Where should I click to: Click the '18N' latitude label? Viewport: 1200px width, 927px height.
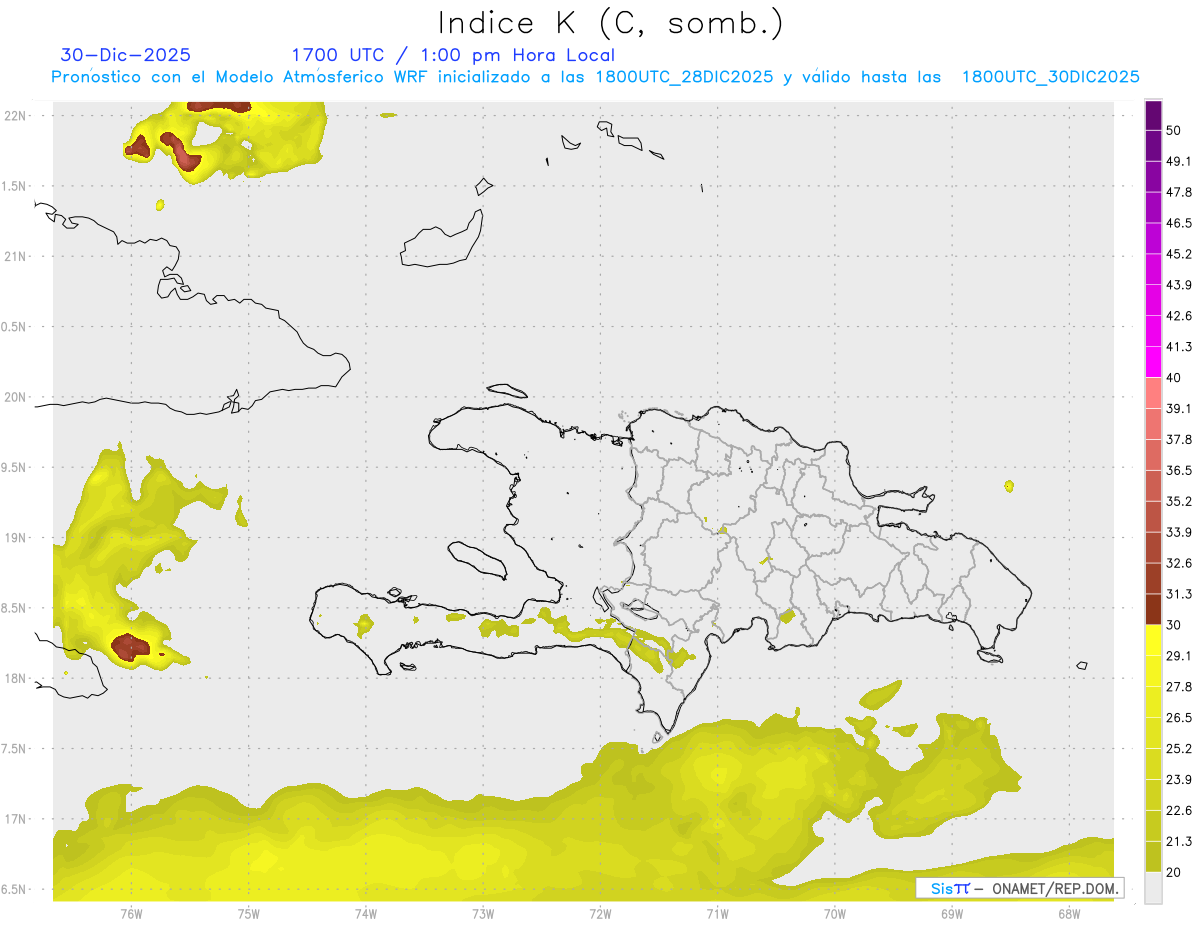(15, 678)
